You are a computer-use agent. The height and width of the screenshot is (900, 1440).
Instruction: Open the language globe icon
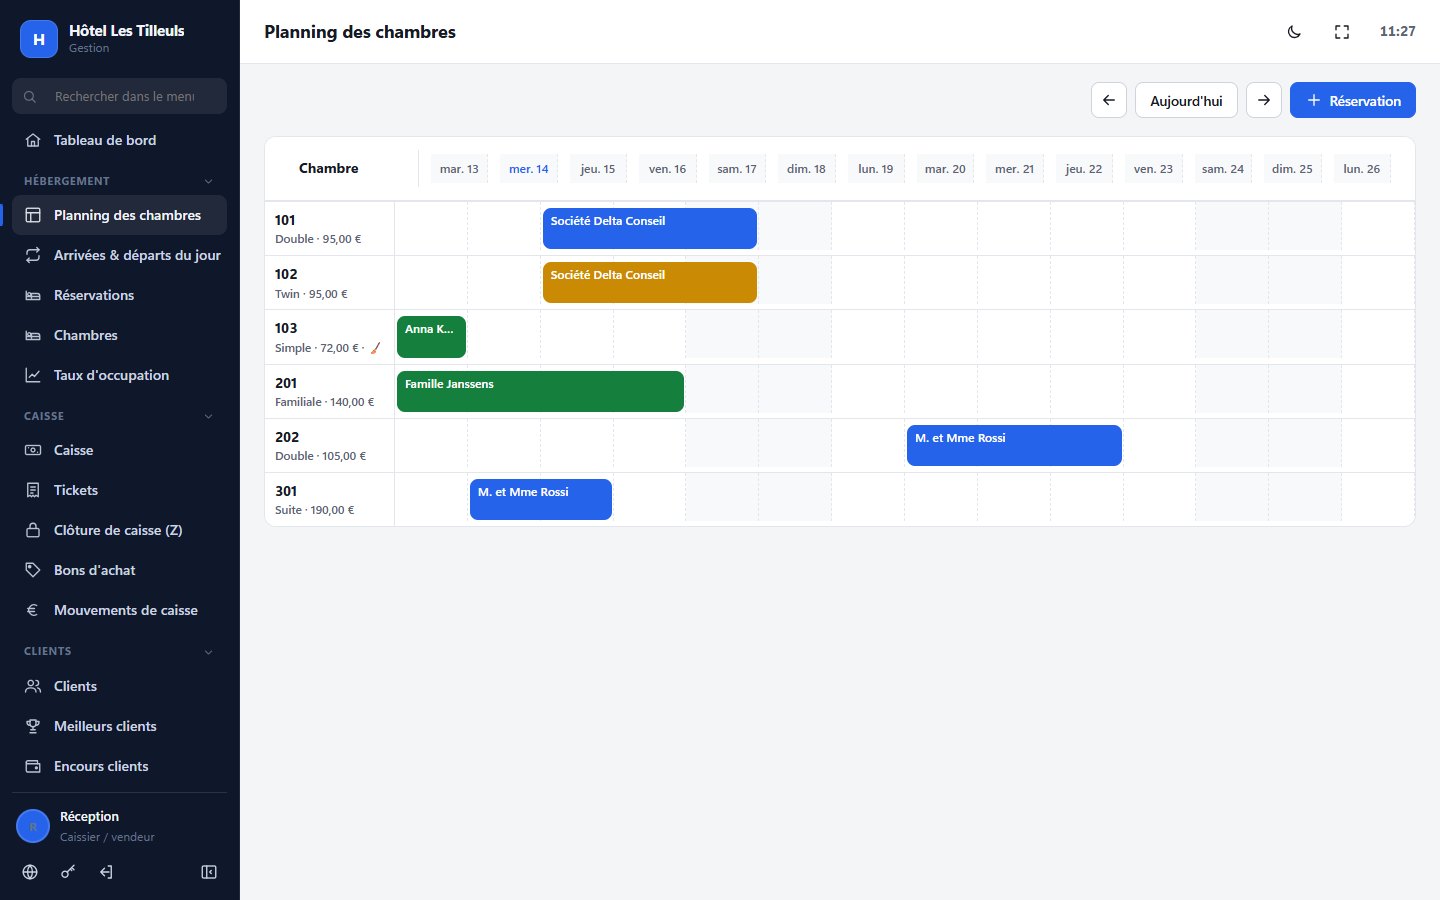click(x=30, y=872)
